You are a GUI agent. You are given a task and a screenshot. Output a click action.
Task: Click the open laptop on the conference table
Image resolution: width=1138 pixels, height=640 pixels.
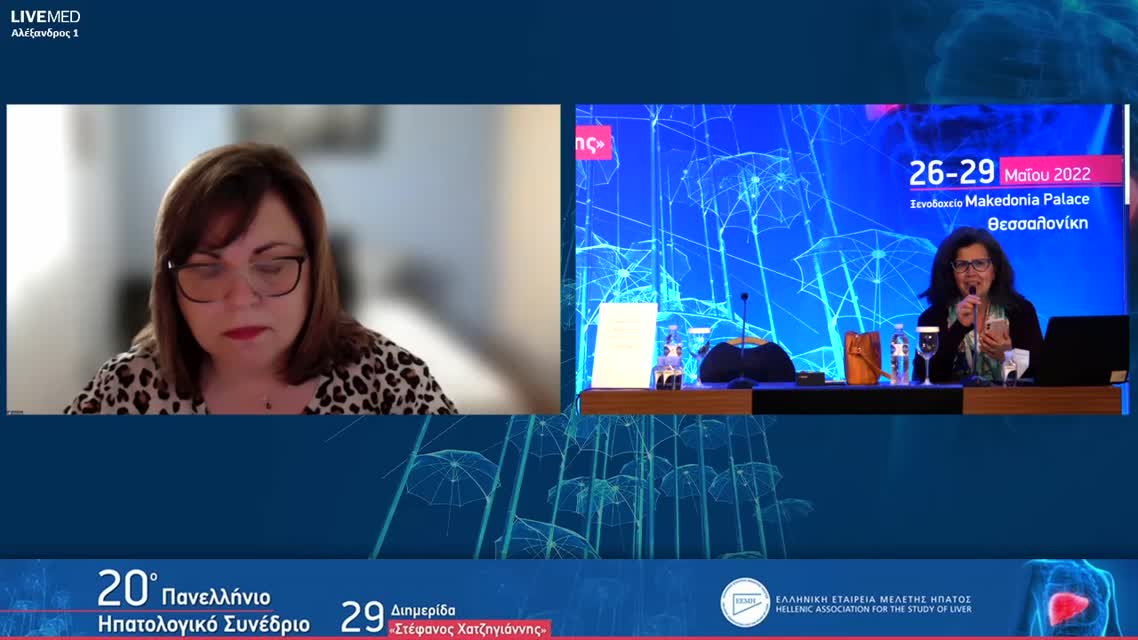pyautogui.click(x=1083, y=350)
